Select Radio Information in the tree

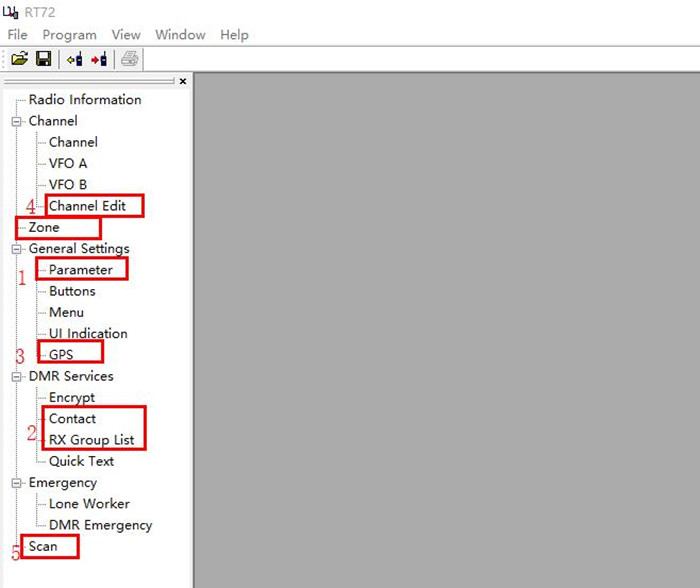85,100
